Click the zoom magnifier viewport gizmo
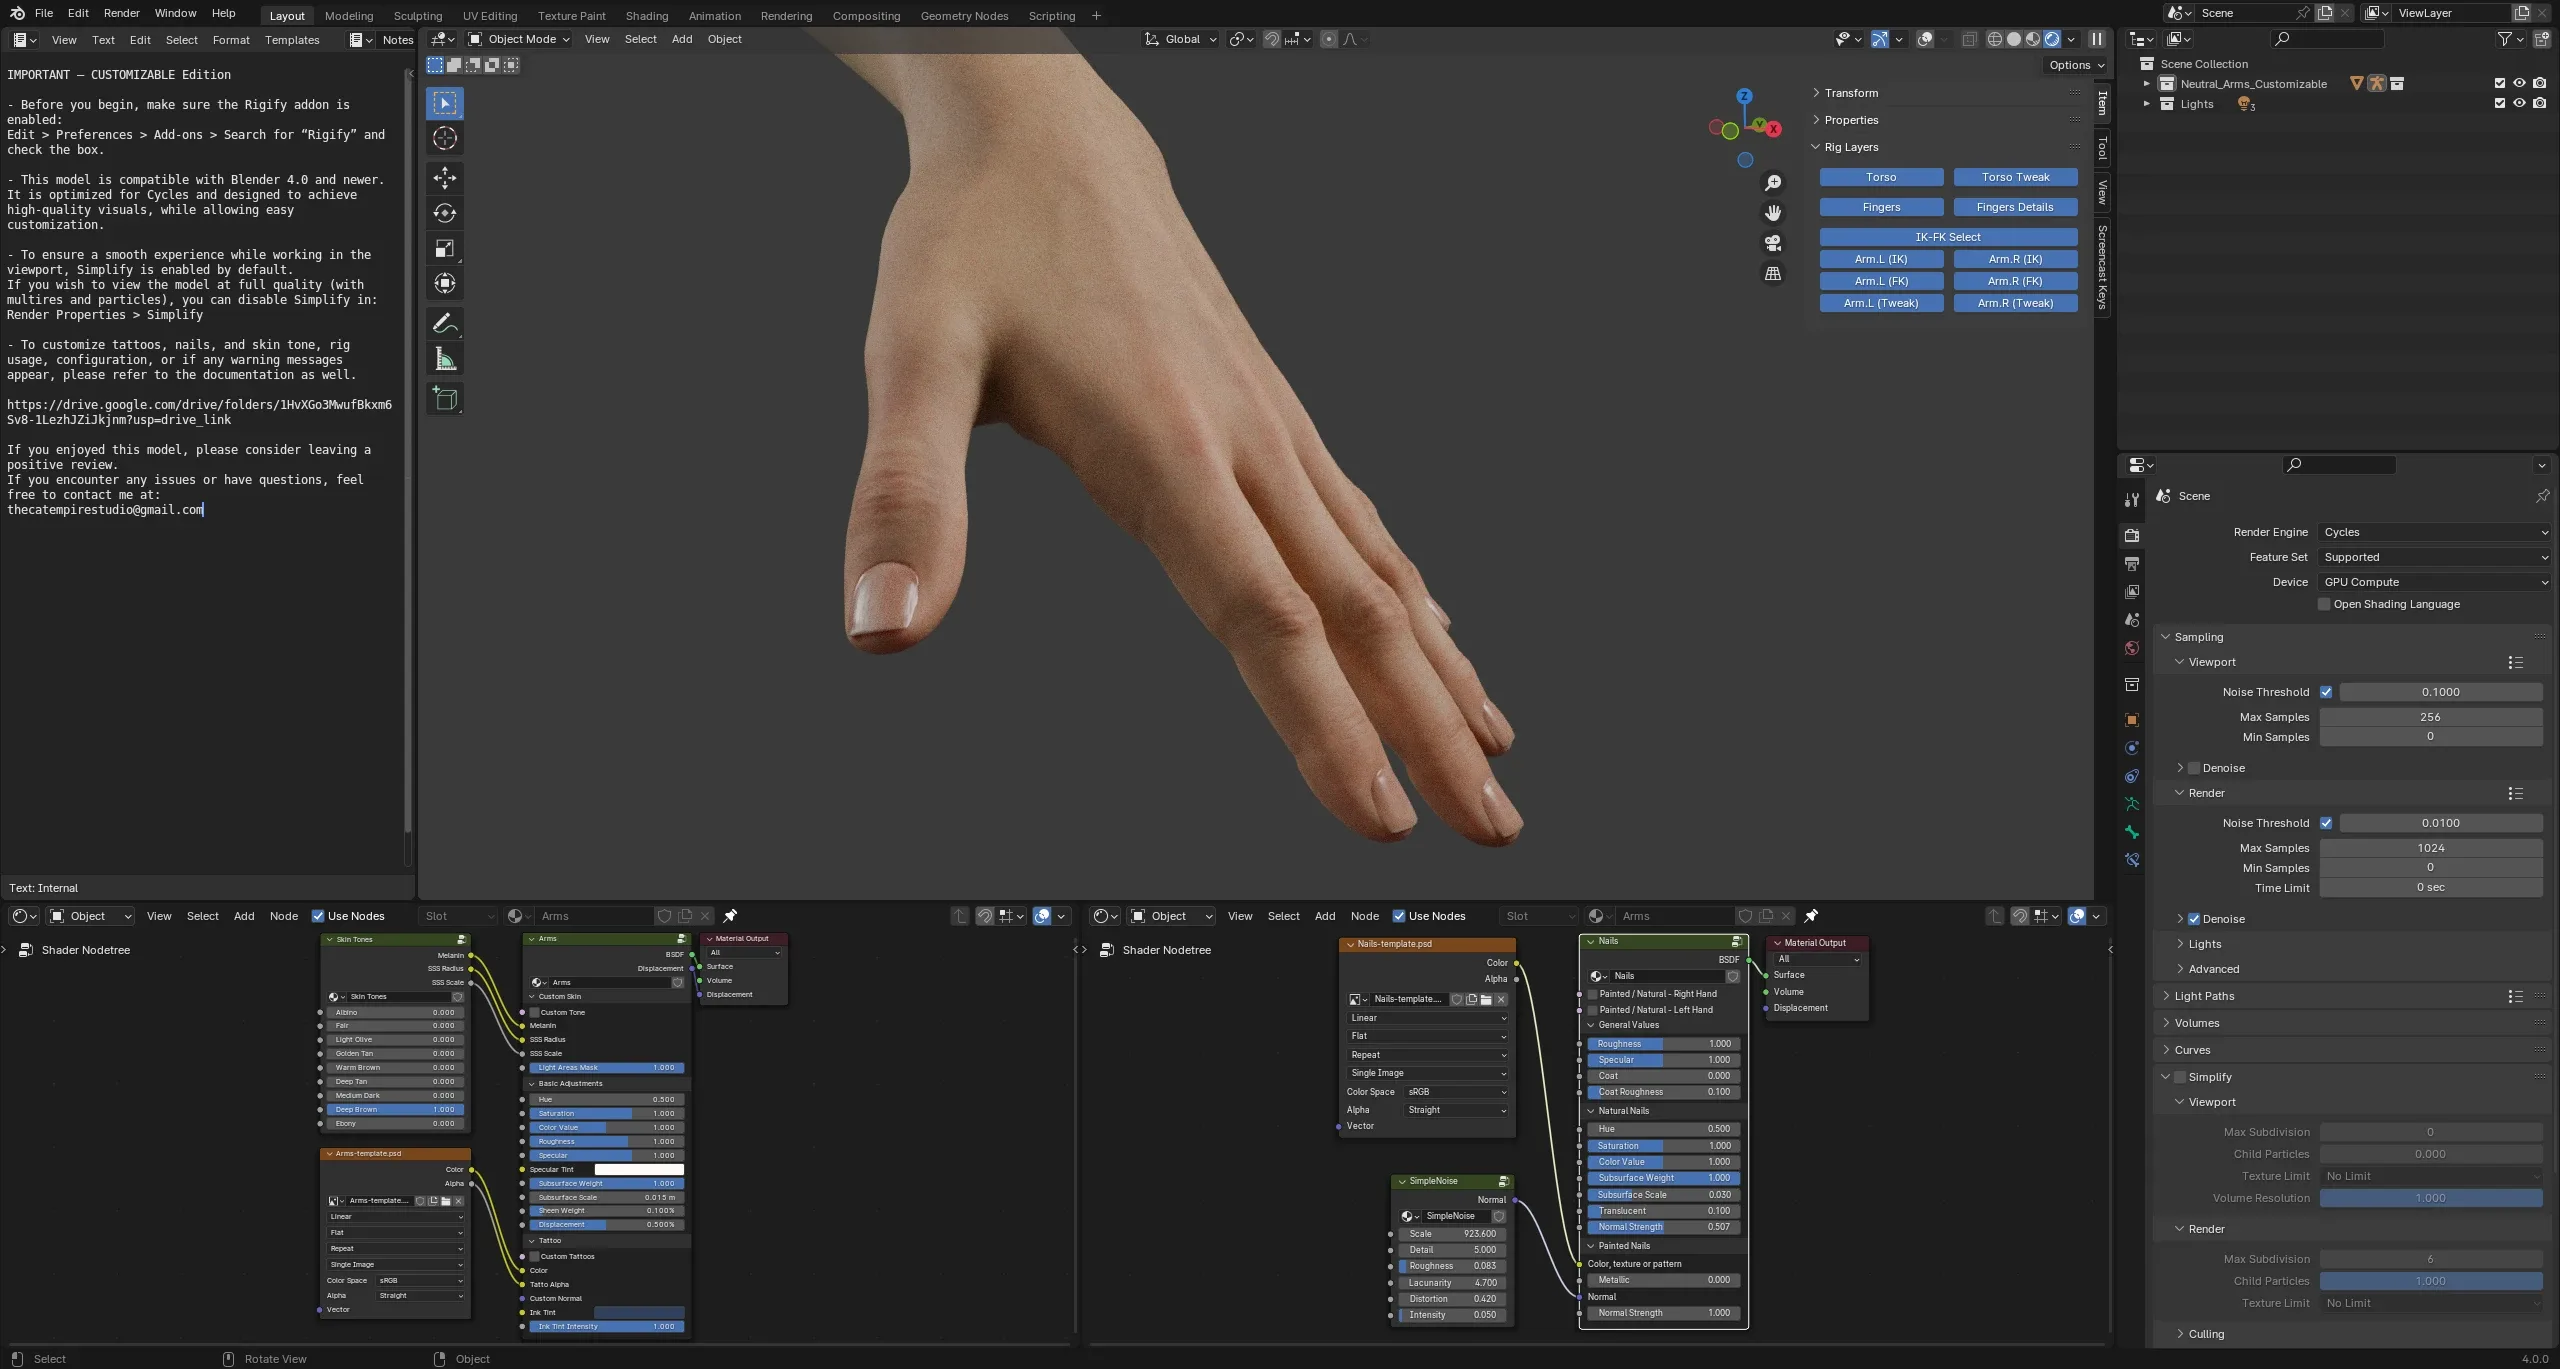 coord(1773,183)
